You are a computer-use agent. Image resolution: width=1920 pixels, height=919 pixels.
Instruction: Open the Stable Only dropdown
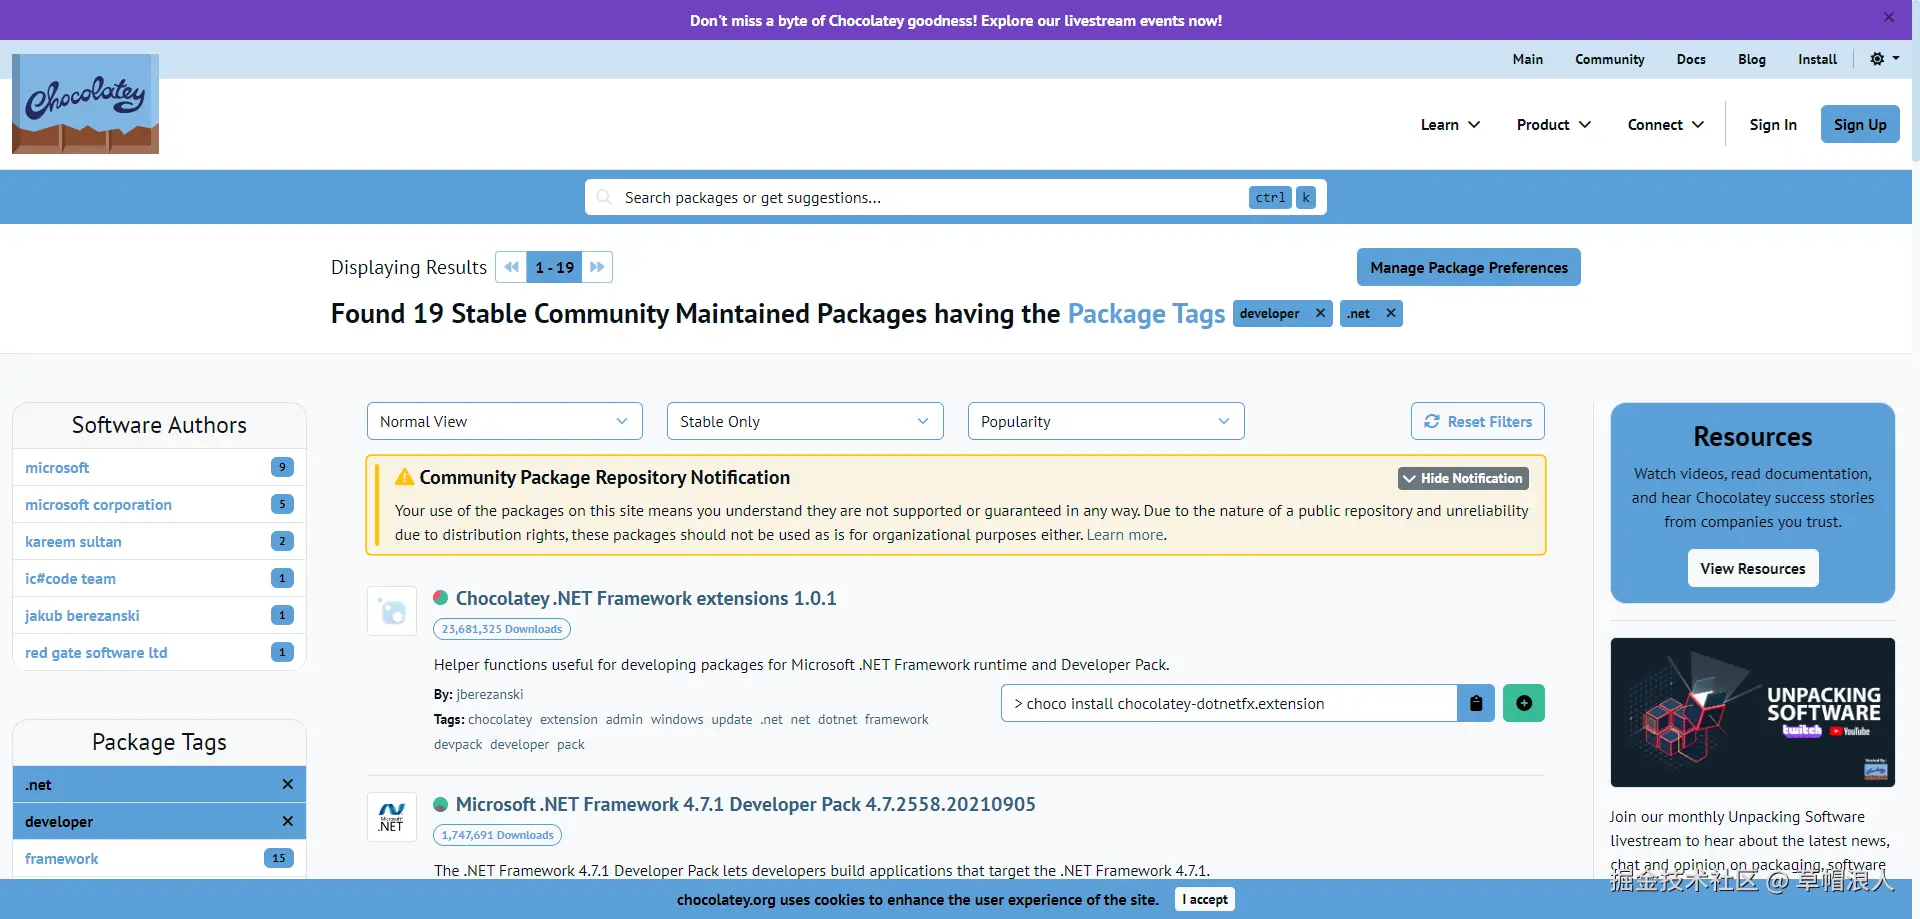[x=805, y=421]
